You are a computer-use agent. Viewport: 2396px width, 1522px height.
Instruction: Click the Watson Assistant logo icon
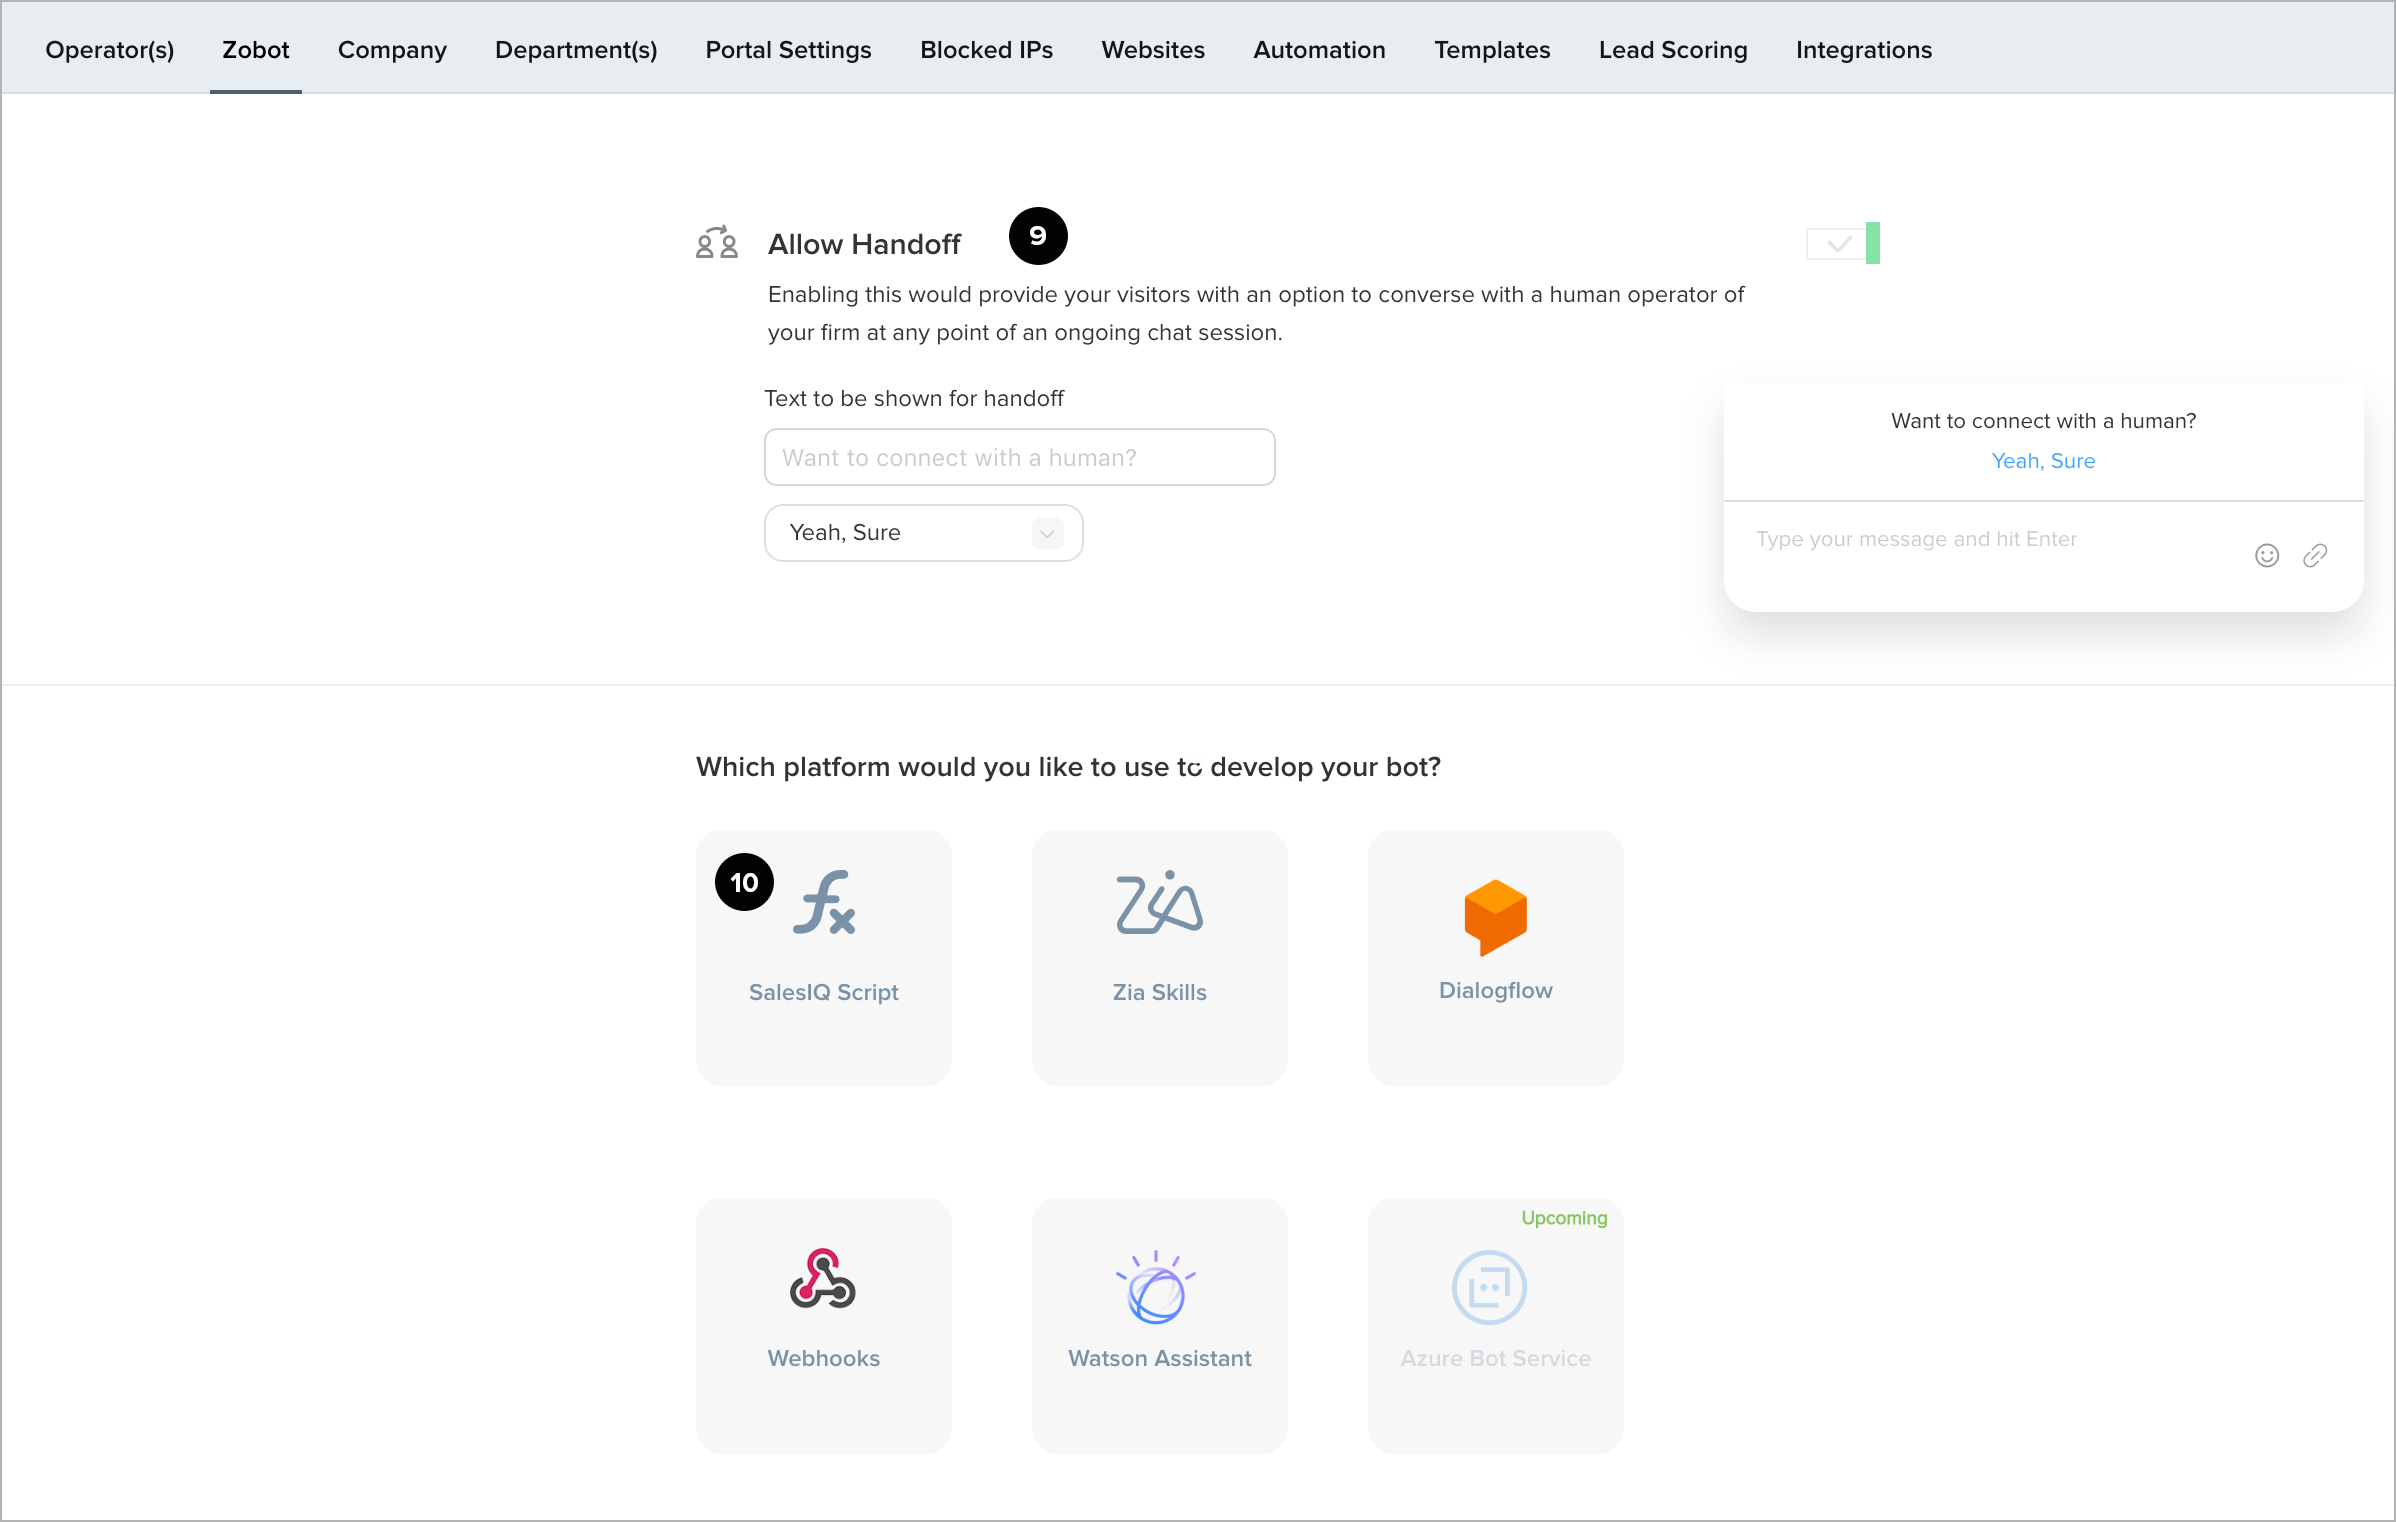[1156, 1287]
